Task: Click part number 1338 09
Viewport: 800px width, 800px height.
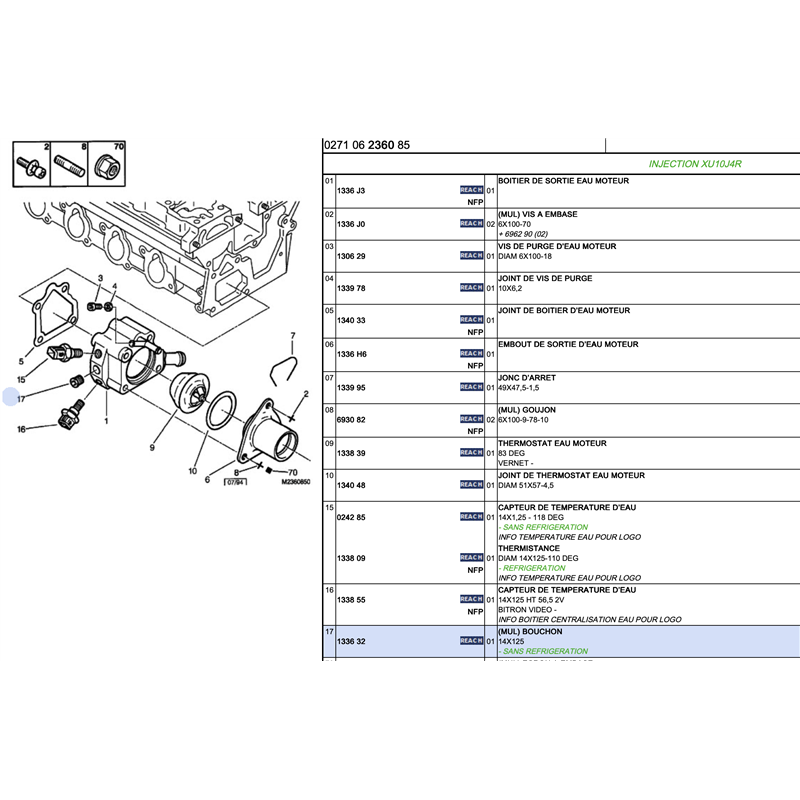Action: click(351, 558)
